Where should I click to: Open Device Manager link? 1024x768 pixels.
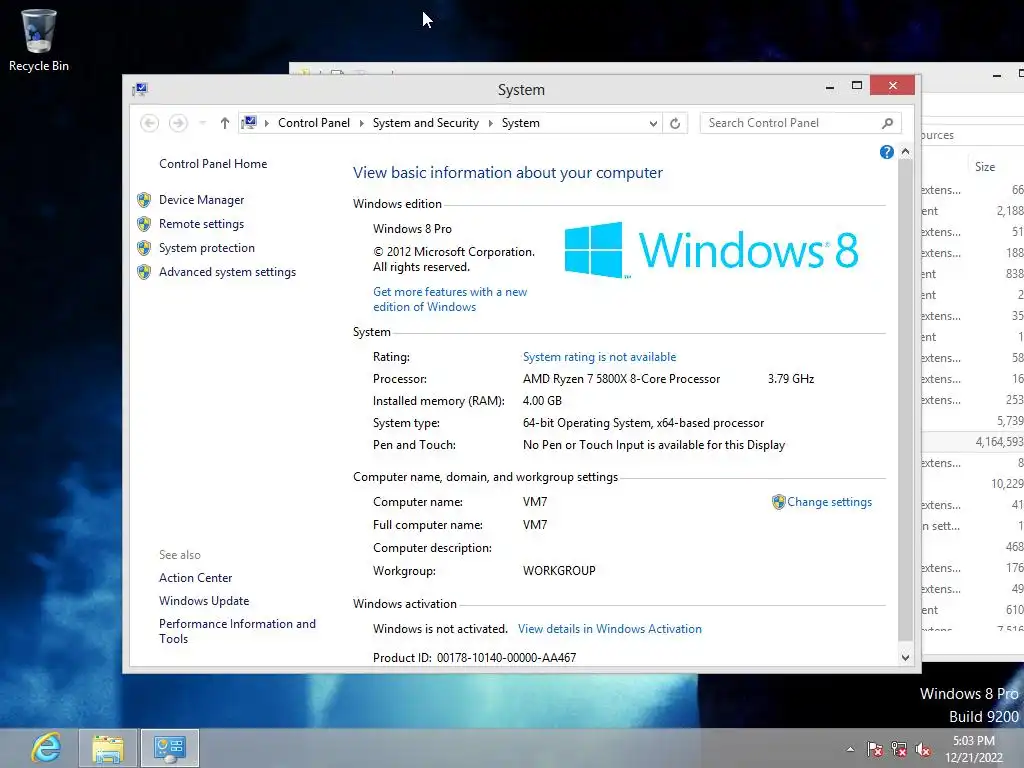pos(201,200)
